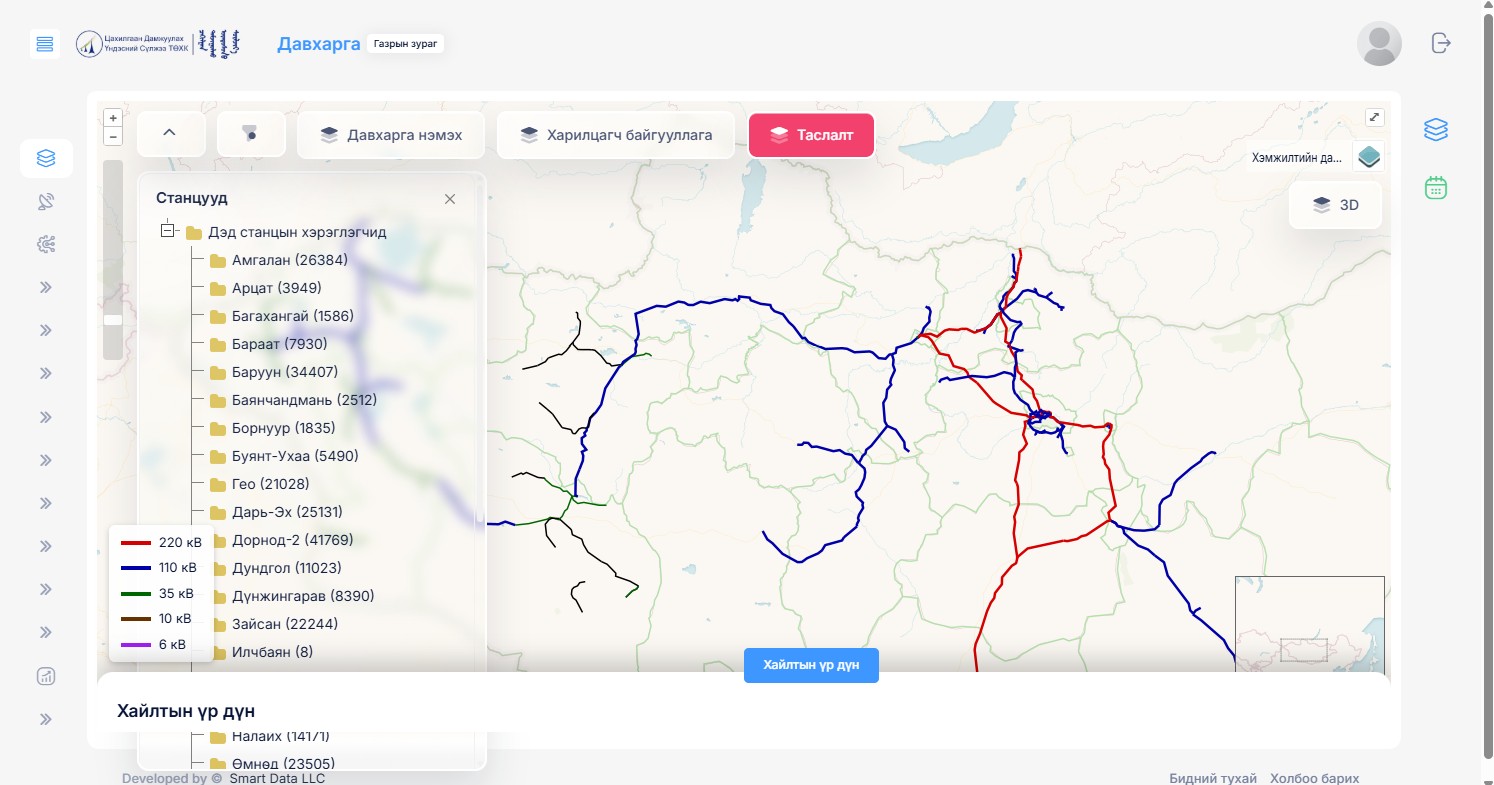Open the chart statistics icon in the sidebar
Viewport: 1494px width, 785px height.
[x=46, y=676]
